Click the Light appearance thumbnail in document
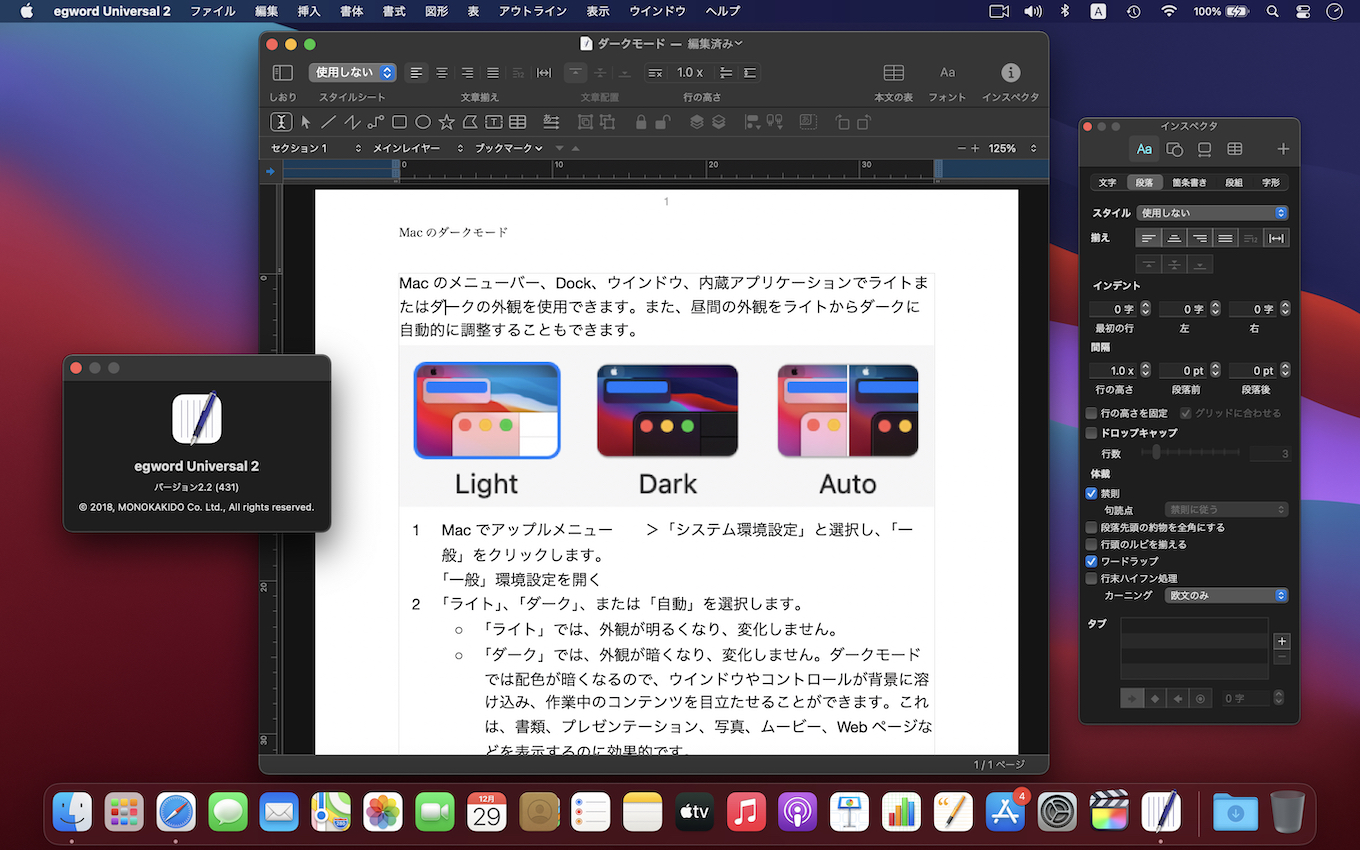Image resolution: width=1360 pixels, height=850 pixels. coord(487,410)
